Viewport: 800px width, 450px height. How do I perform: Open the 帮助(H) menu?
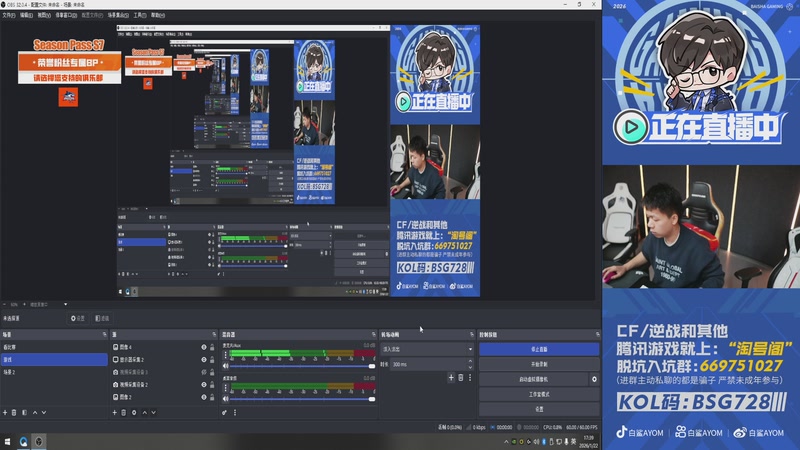158,15
